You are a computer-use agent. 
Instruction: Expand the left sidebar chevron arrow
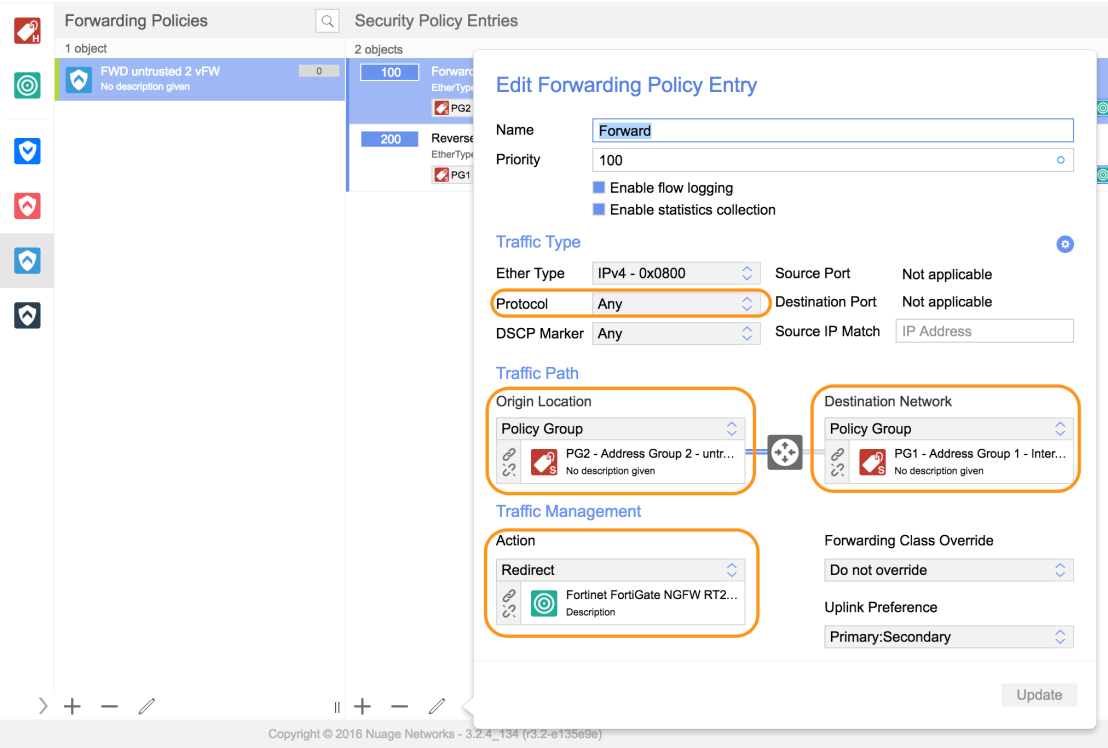click(43, 706)
